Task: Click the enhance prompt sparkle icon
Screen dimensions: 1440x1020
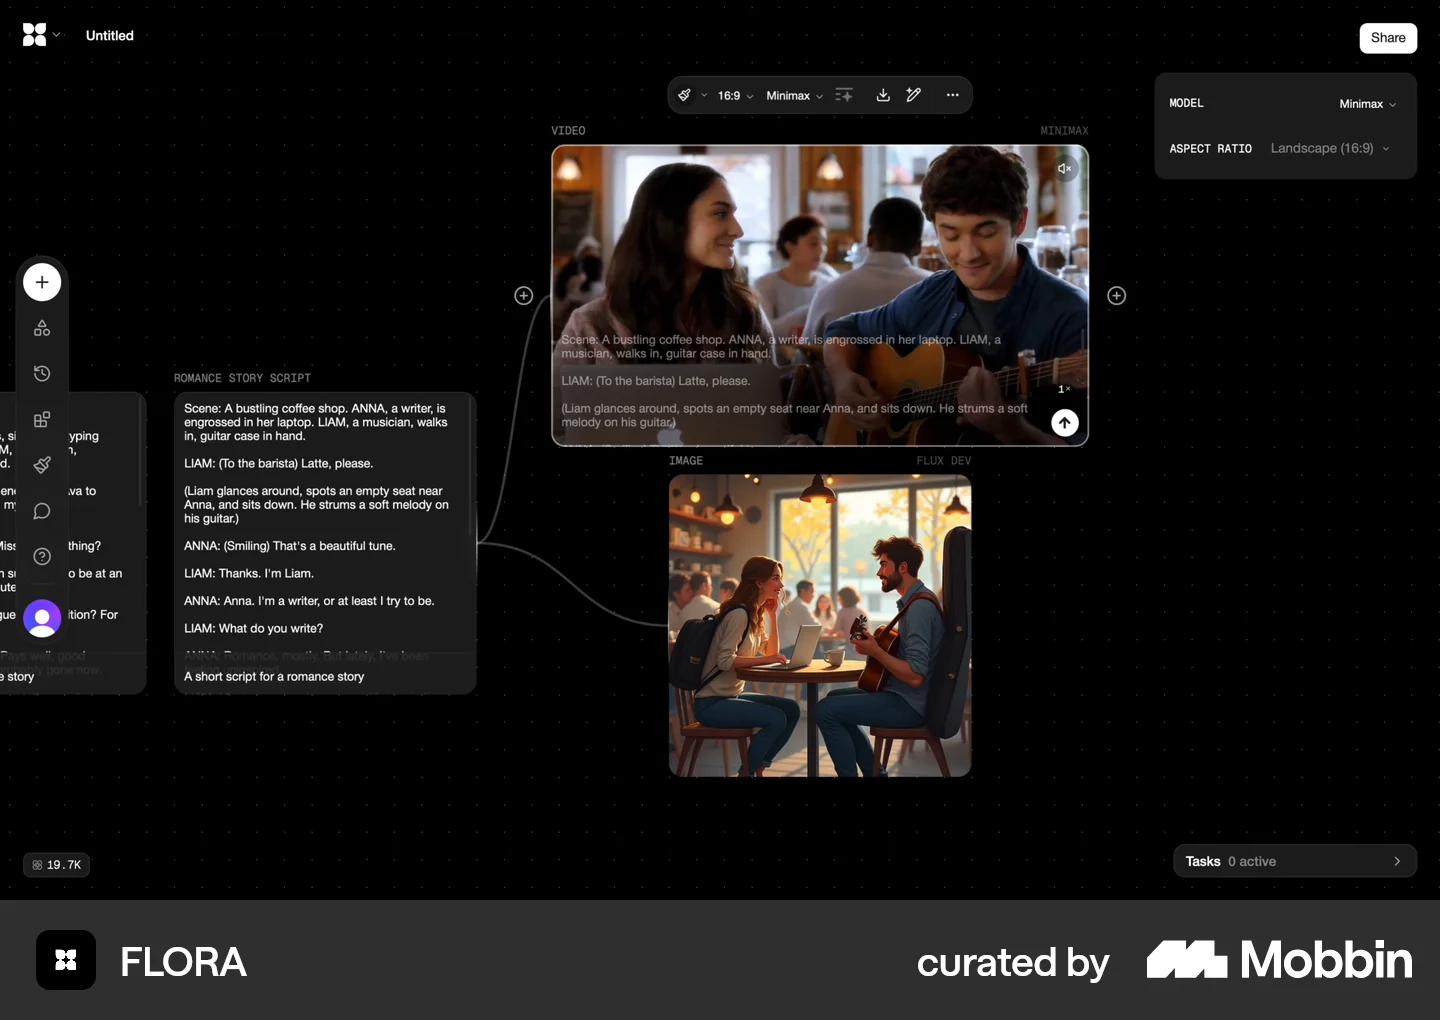Action: (x=844, y=95)
